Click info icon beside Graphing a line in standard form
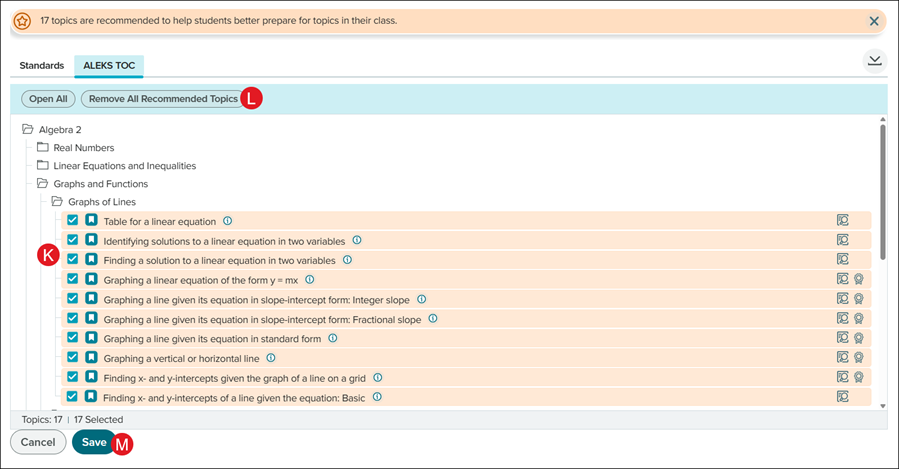Image resolution: width=900 pixels, height=469 pixels. tap(333, 339)
